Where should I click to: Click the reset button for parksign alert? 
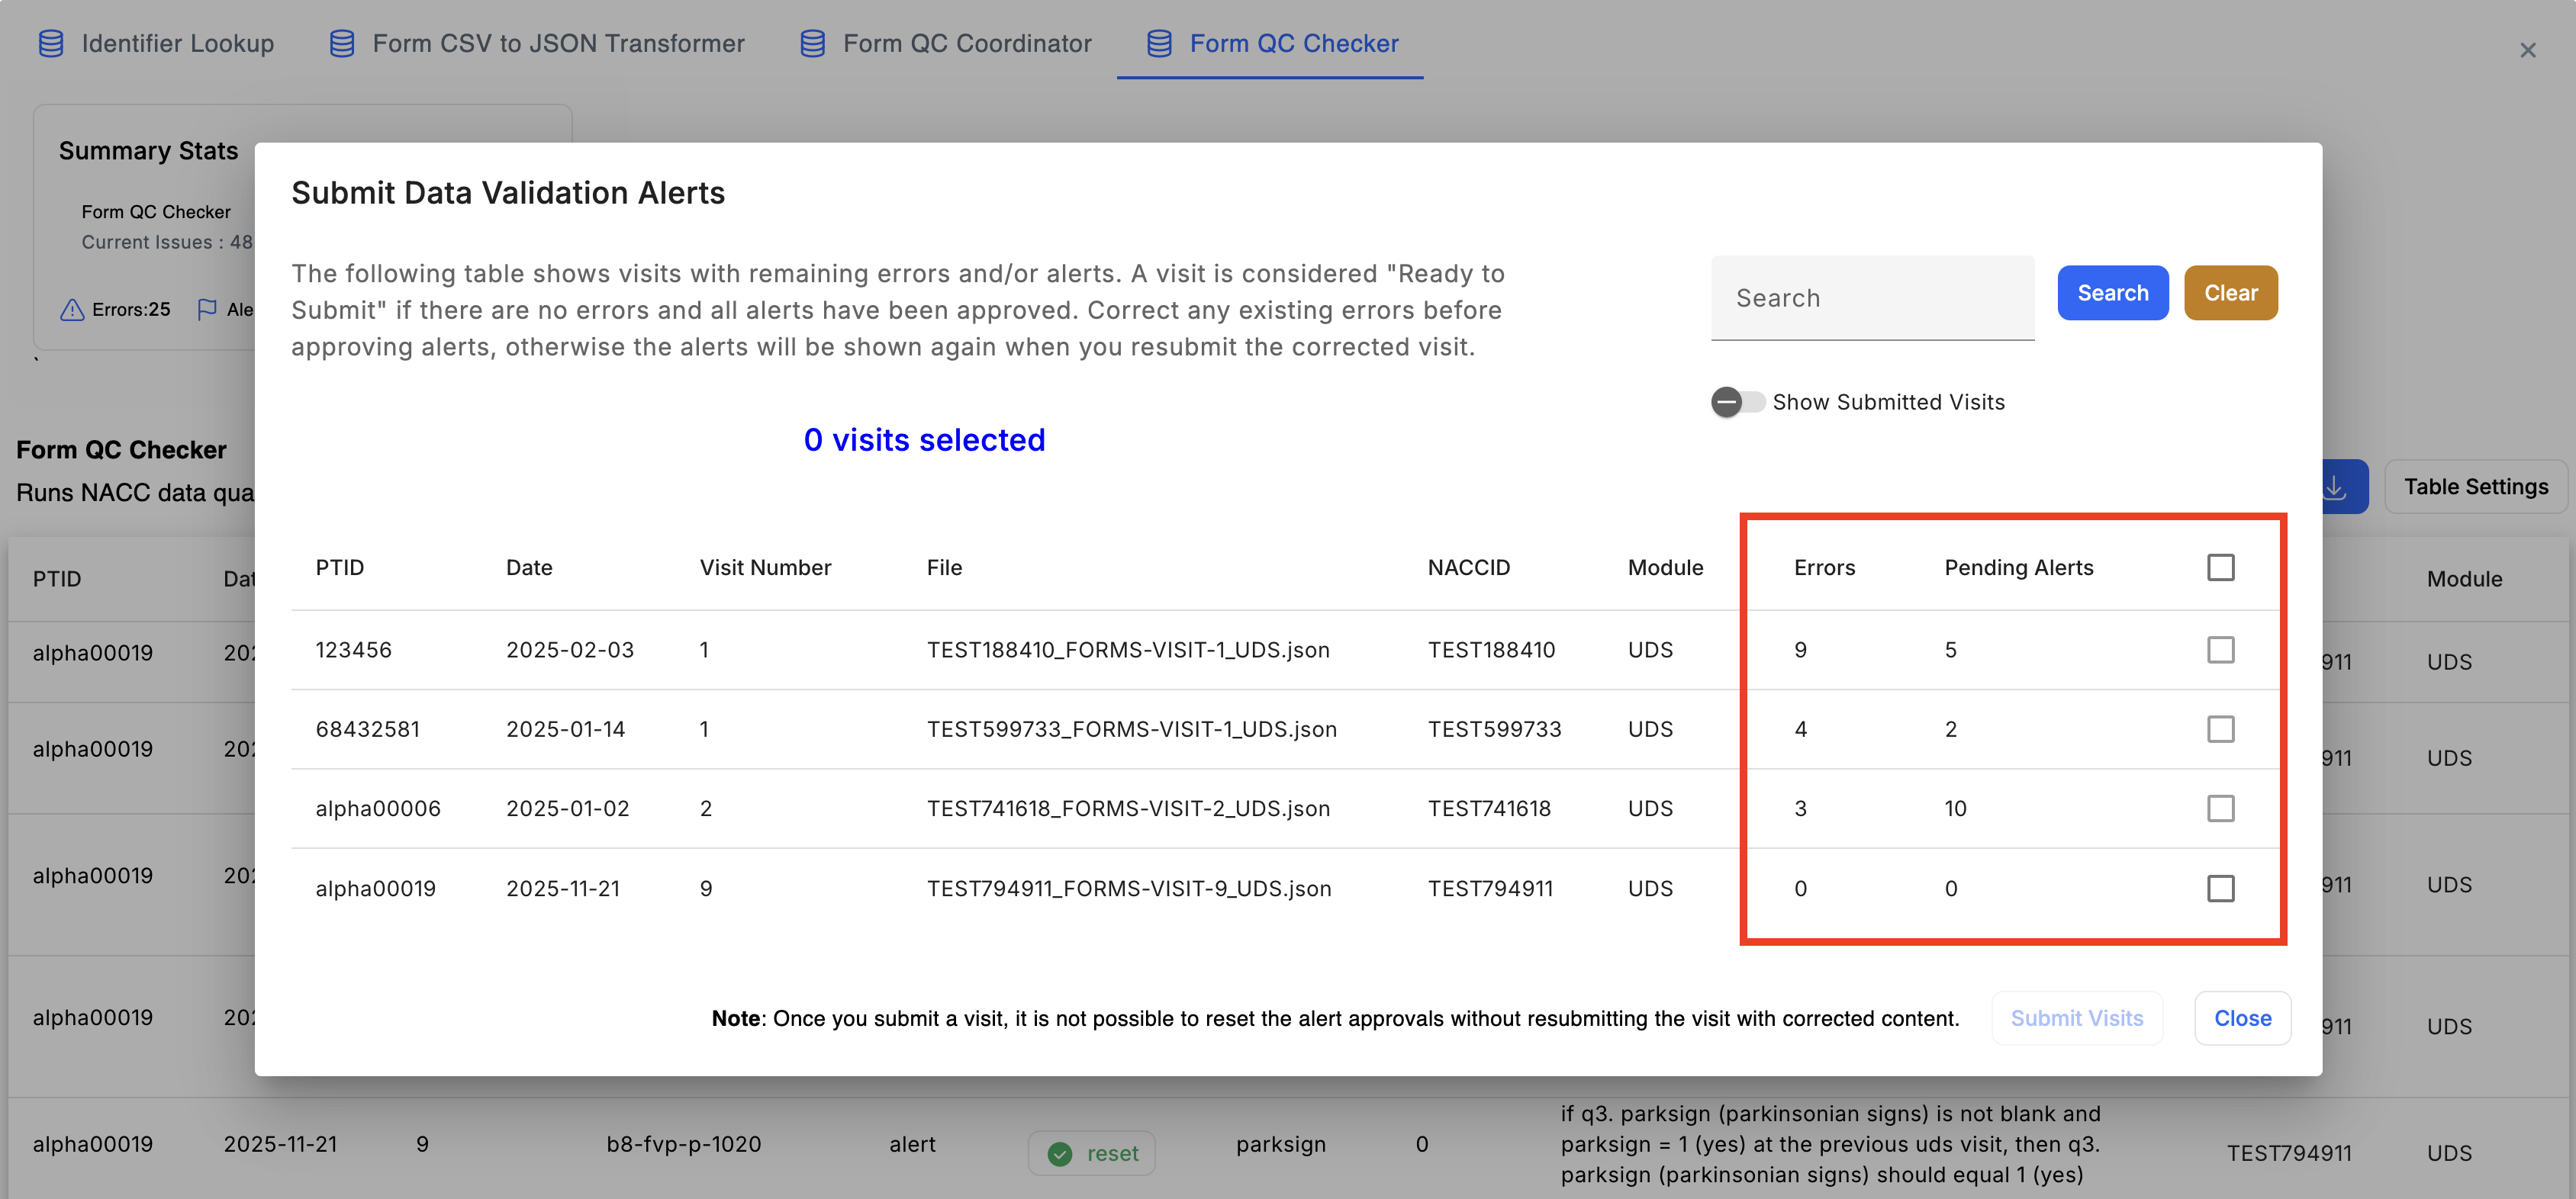click(x=1091, y=1153)
